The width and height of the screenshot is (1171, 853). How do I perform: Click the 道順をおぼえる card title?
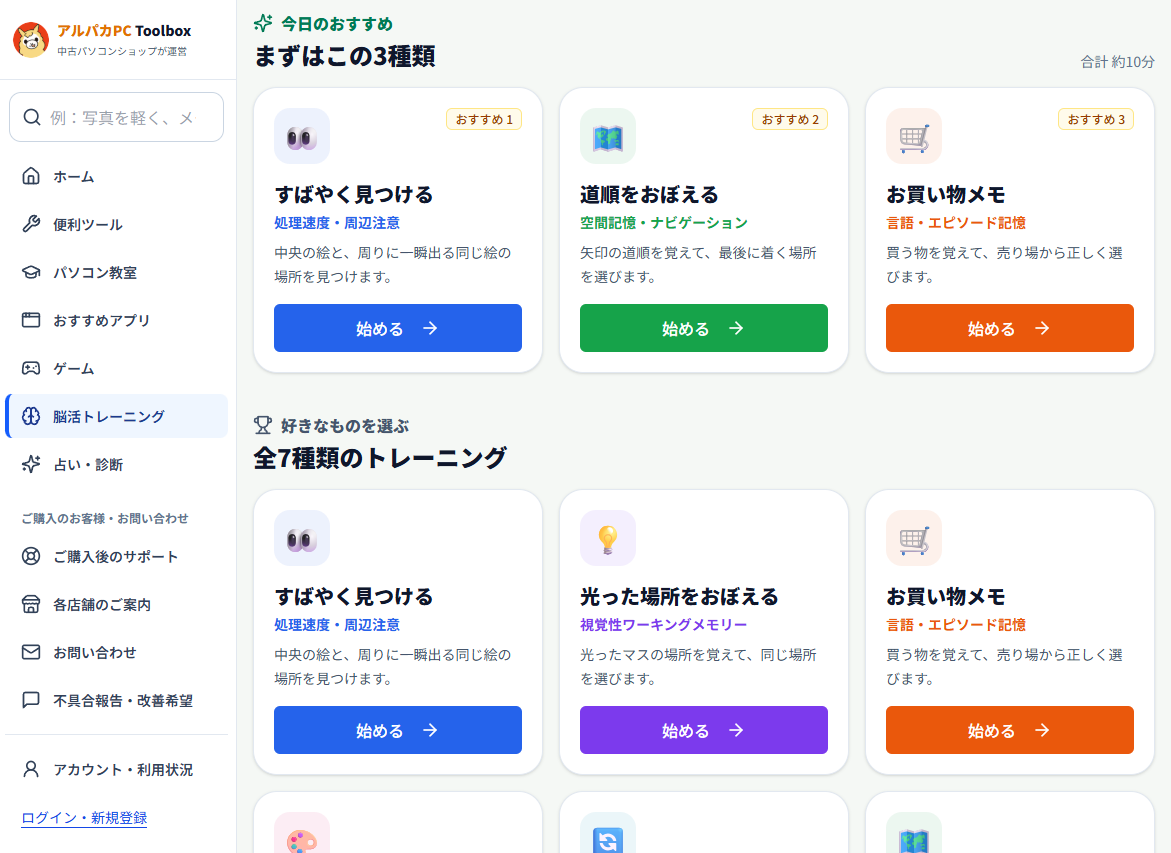[649, 194]
